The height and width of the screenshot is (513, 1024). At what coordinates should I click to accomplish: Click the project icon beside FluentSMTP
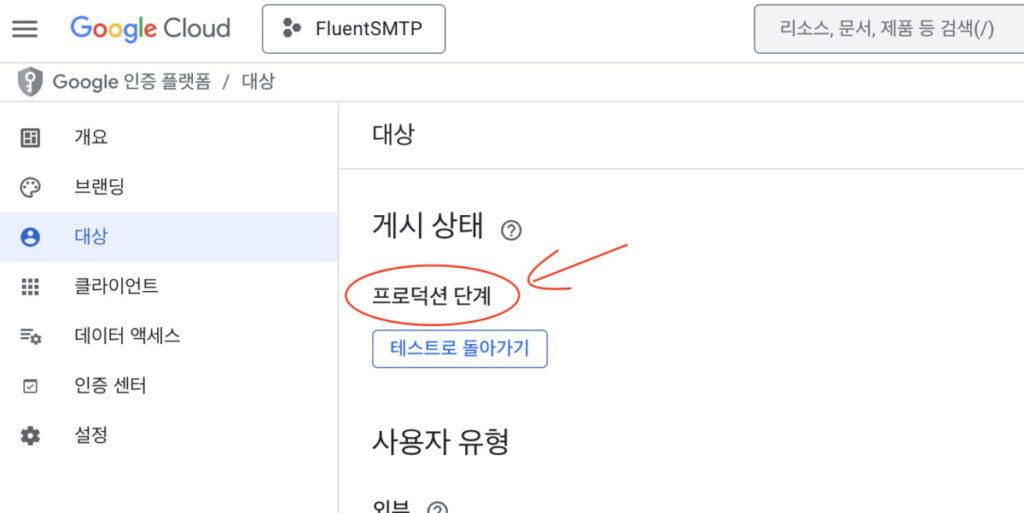pyautogui.click(x=291, y=29)
